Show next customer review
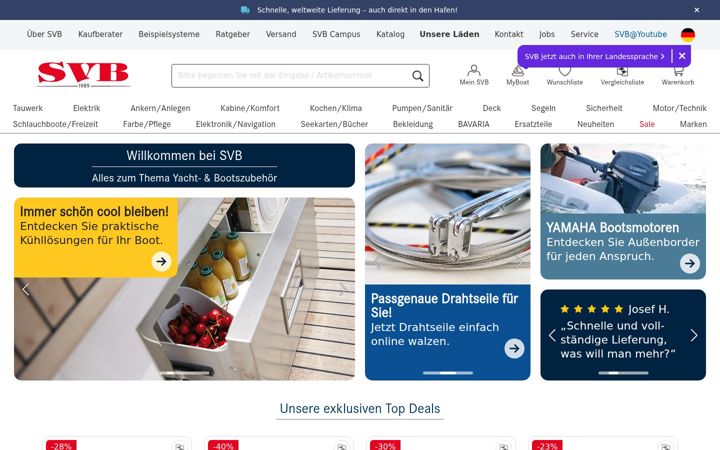 point(694,335)
